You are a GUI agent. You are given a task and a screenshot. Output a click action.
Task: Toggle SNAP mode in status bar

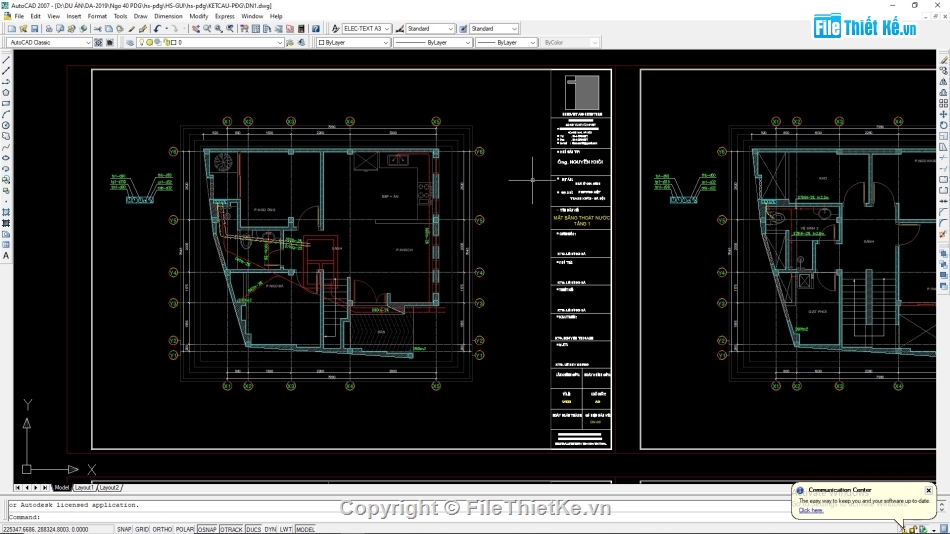(124, 529)
